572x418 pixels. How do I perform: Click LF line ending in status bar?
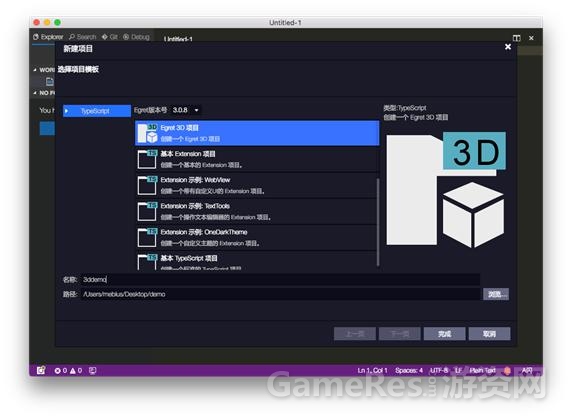click(458, 371)
